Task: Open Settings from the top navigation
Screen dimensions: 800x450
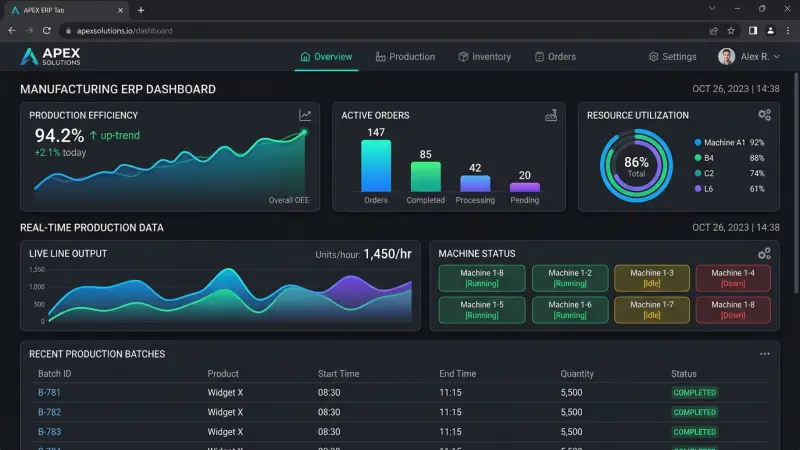Action: point(672,57)
